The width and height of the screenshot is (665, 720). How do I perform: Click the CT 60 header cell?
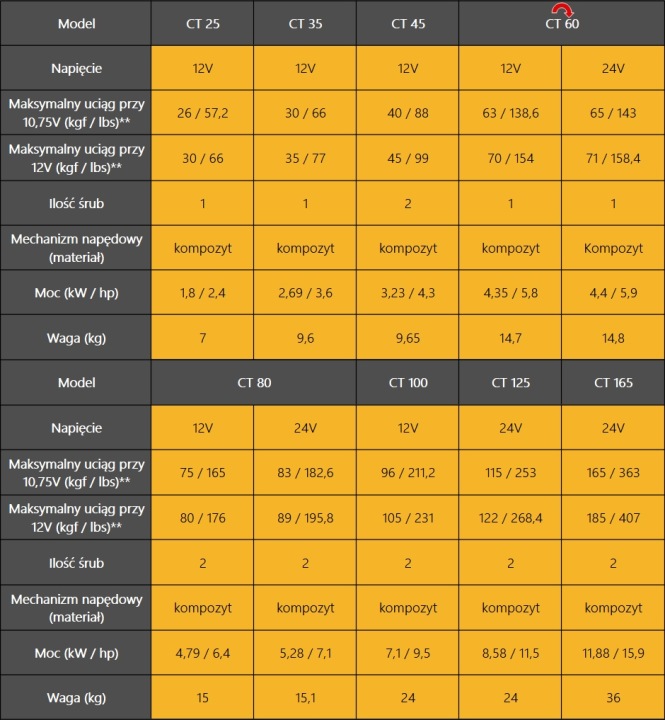(x=562, y=23)
